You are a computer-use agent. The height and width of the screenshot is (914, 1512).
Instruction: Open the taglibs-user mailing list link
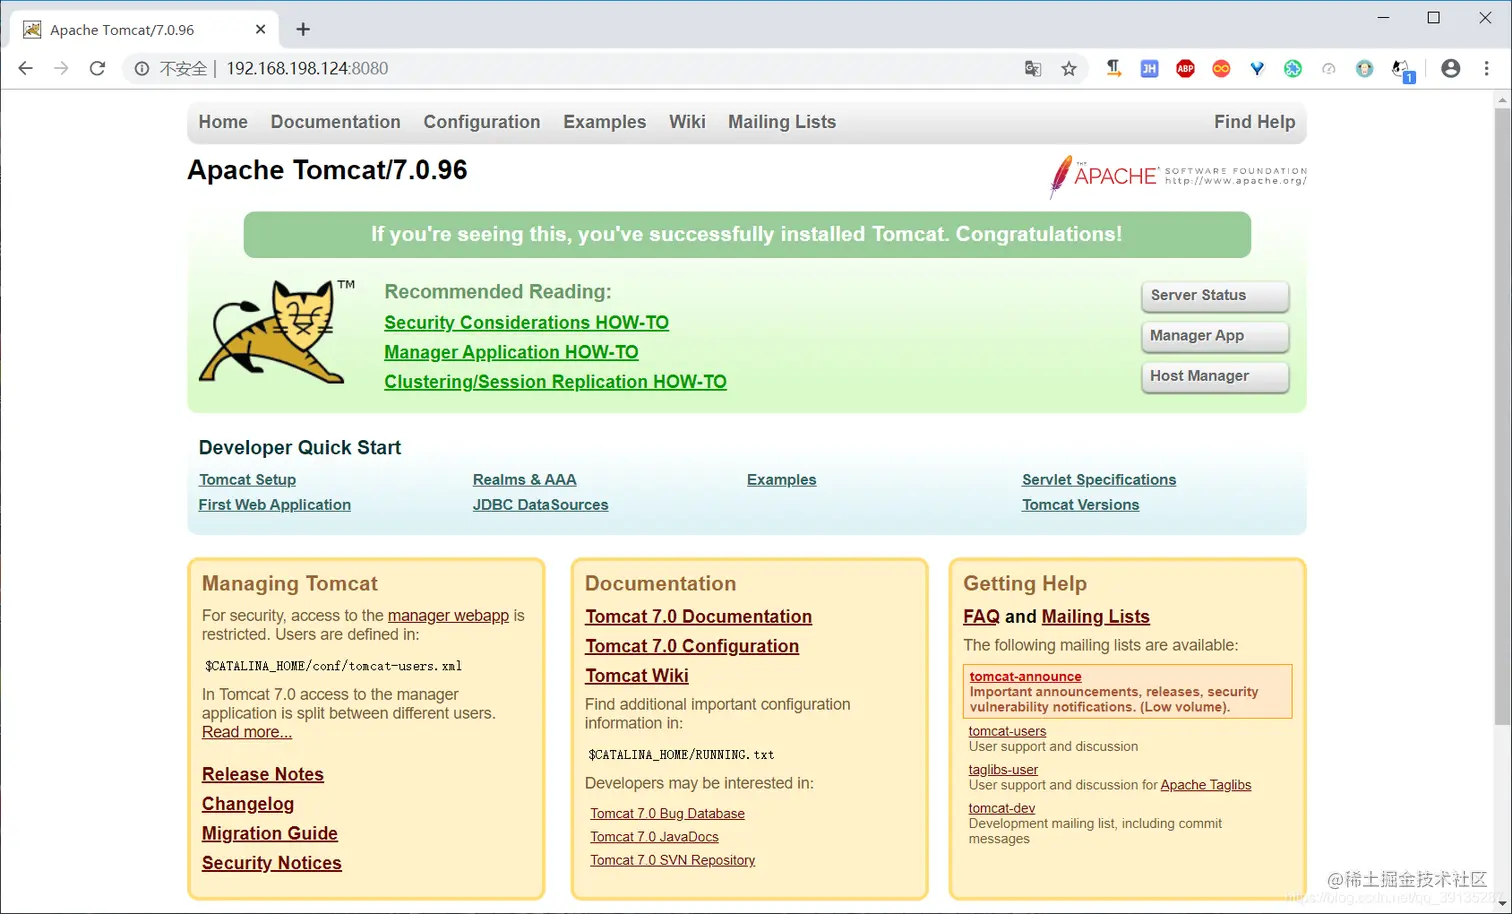click(1003, 770)
